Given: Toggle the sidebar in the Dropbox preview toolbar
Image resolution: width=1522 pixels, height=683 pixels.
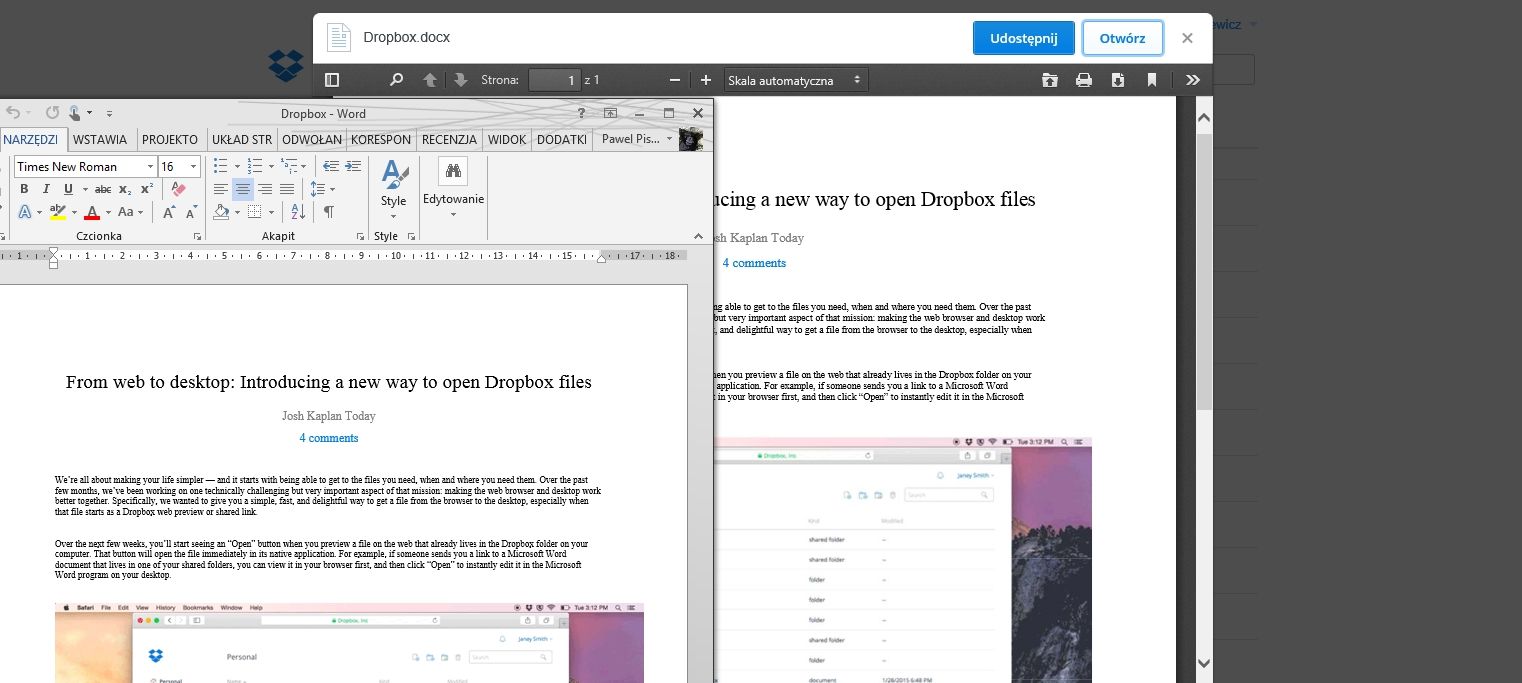Looking at the screenshot, I should 332,80.
